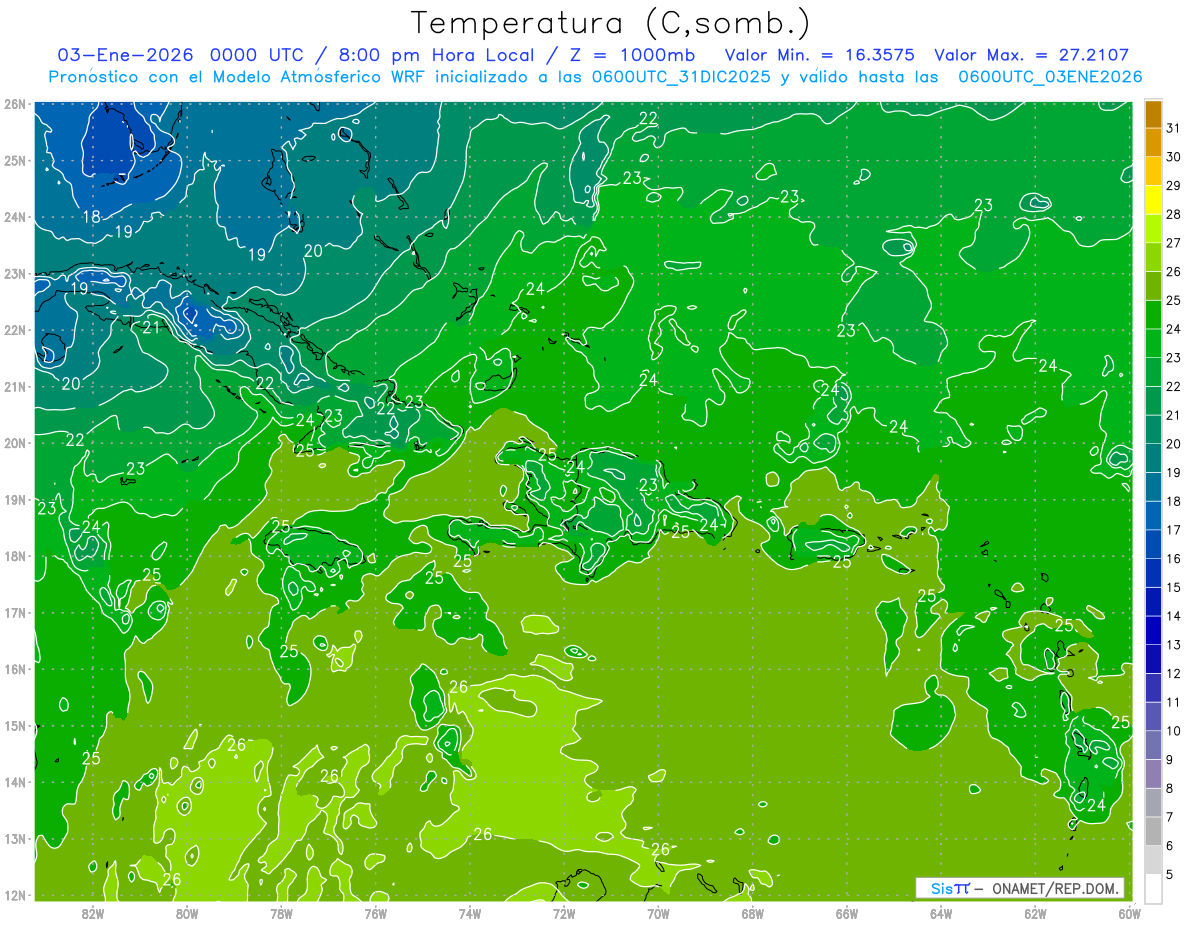Pick the legend swatch between 25 and 26
This screenshot has height=927, width=1200.
point(1153,286)
